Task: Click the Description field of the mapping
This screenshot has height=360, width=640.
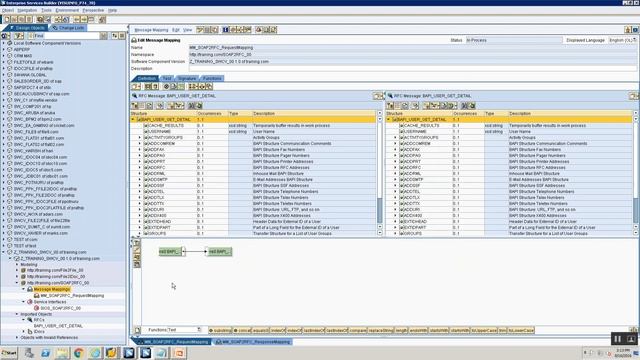Action: 412,69
